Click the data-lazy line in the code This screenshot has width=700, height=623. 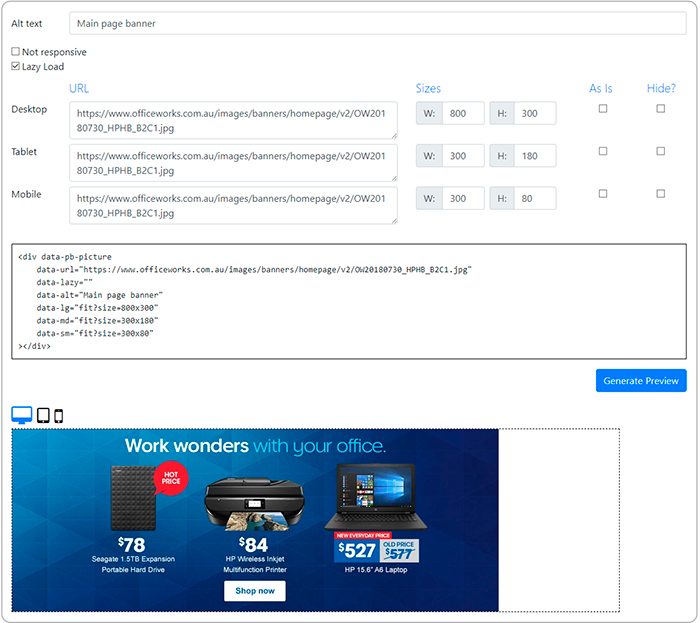click(65, 282)
